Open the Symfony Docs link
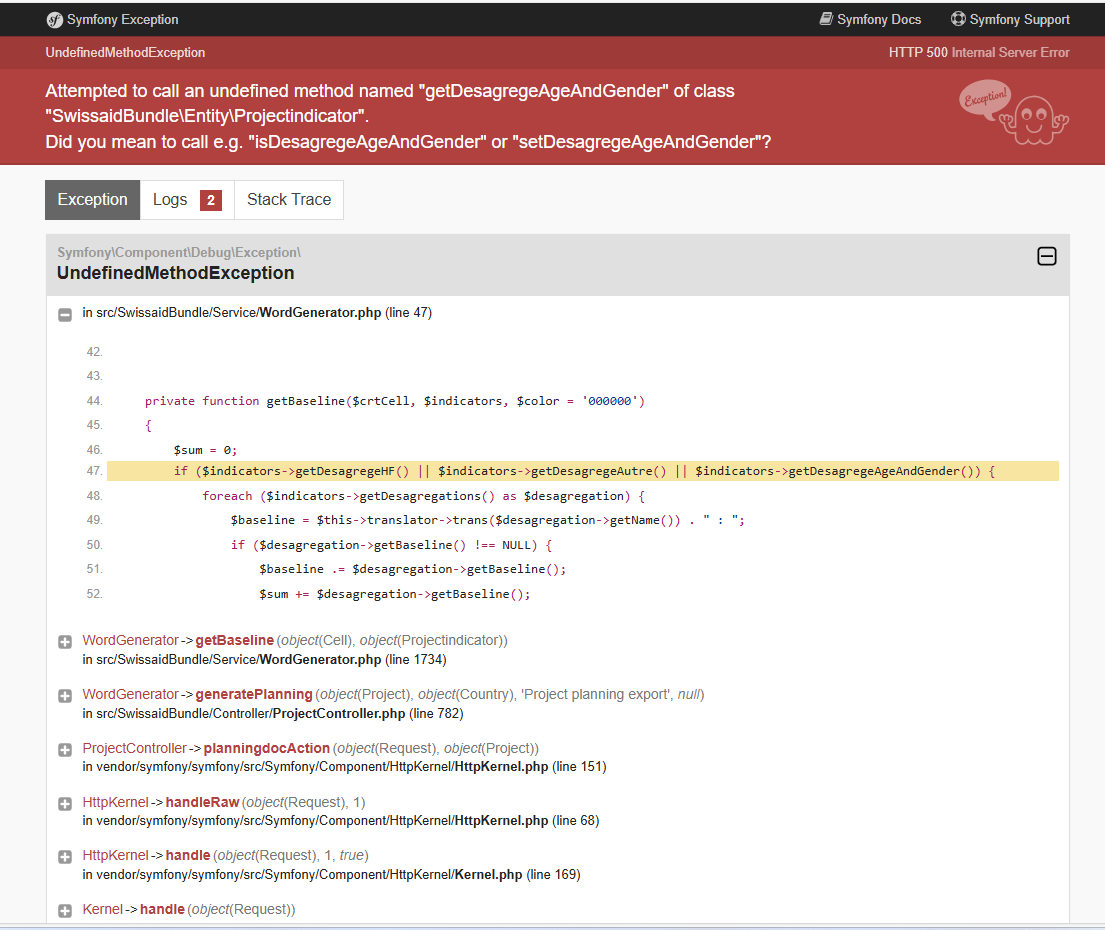 (870, 20)
